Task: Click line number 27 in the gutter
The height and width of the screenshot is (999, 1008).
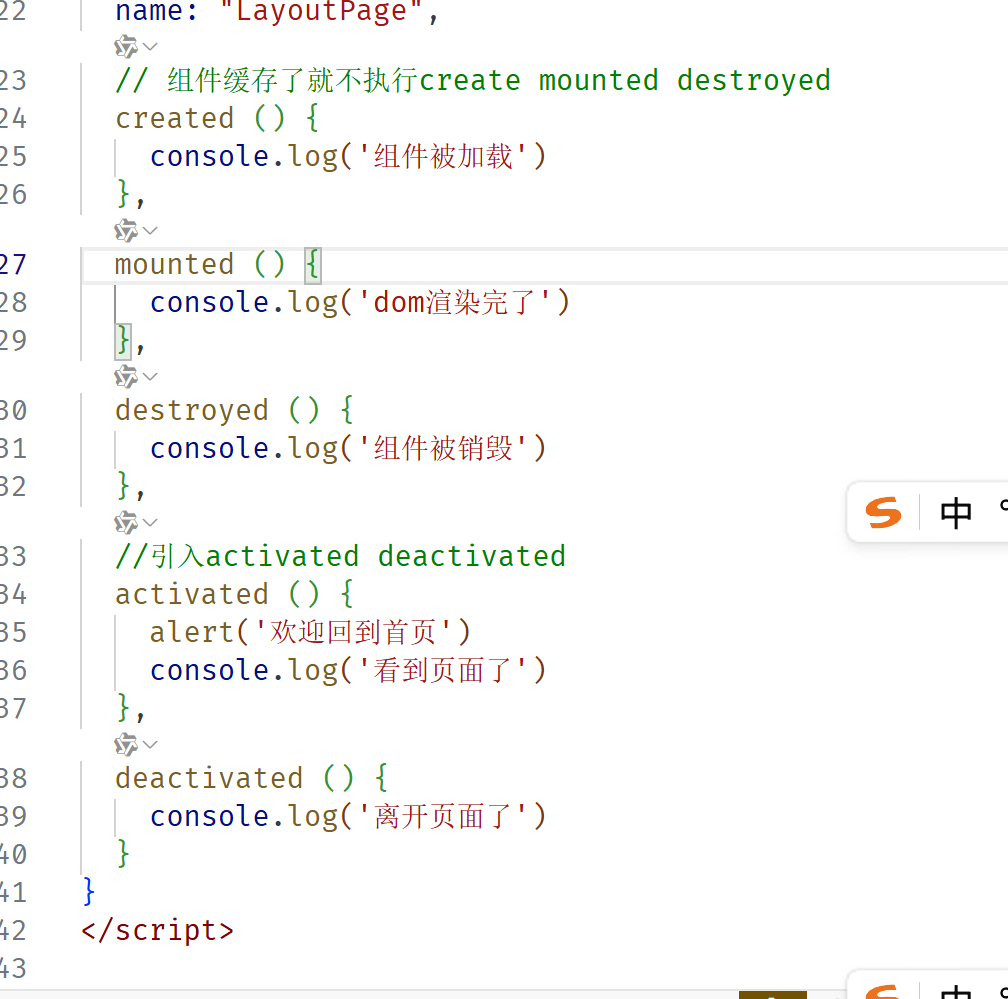Action: 13,264
